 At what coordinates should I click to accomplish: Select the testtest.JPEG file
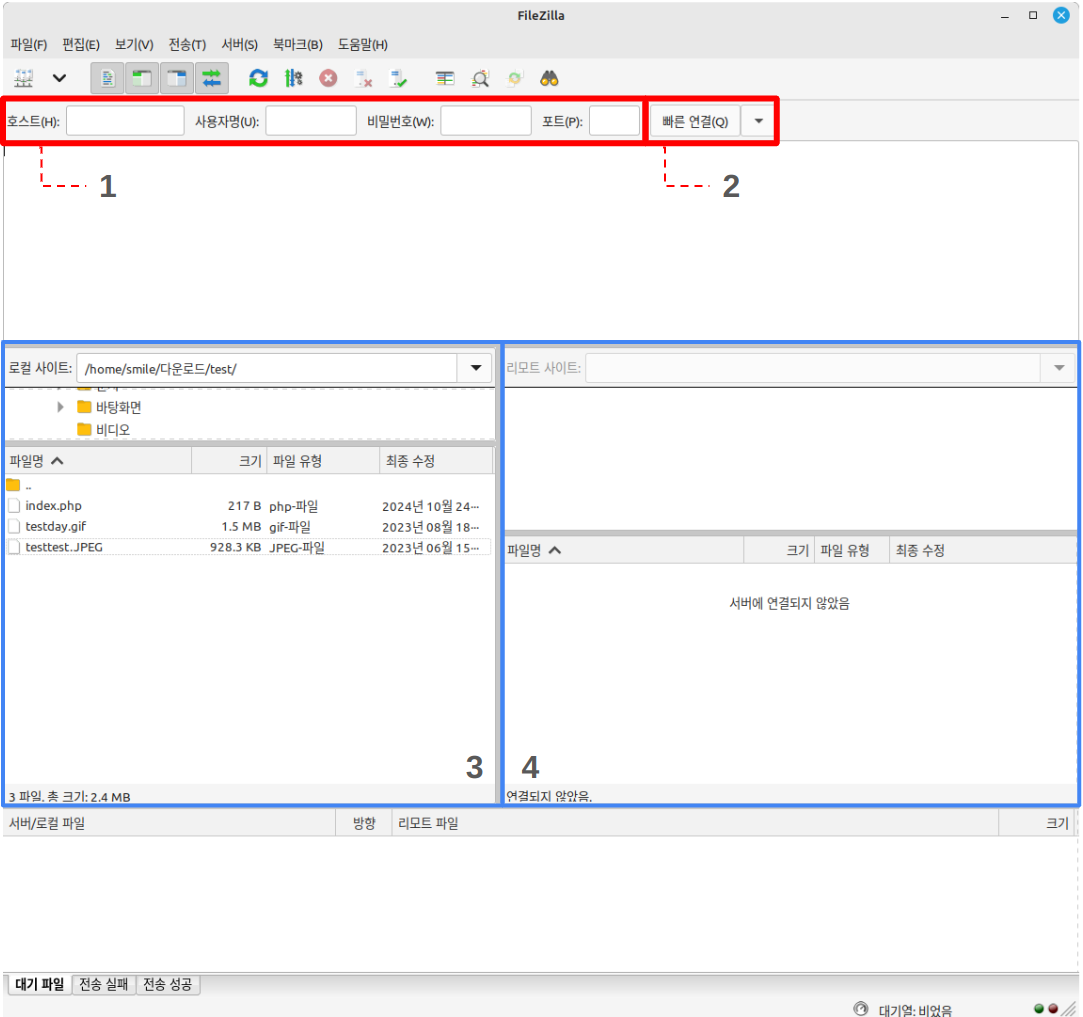249,547
